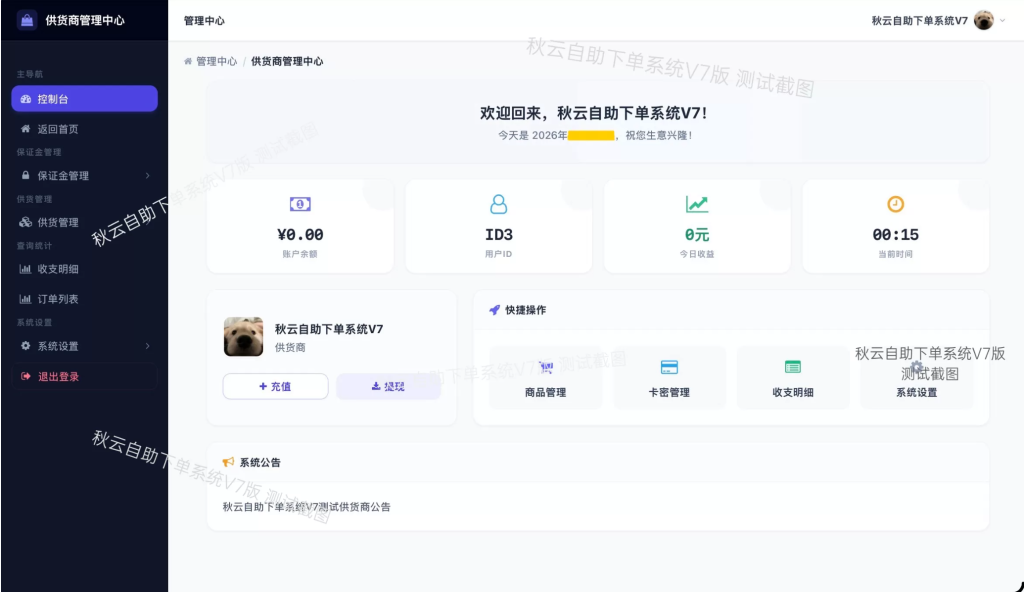Click the user icon on the 用户ID card
1024x592 pixels.
[x=498, y=205]
